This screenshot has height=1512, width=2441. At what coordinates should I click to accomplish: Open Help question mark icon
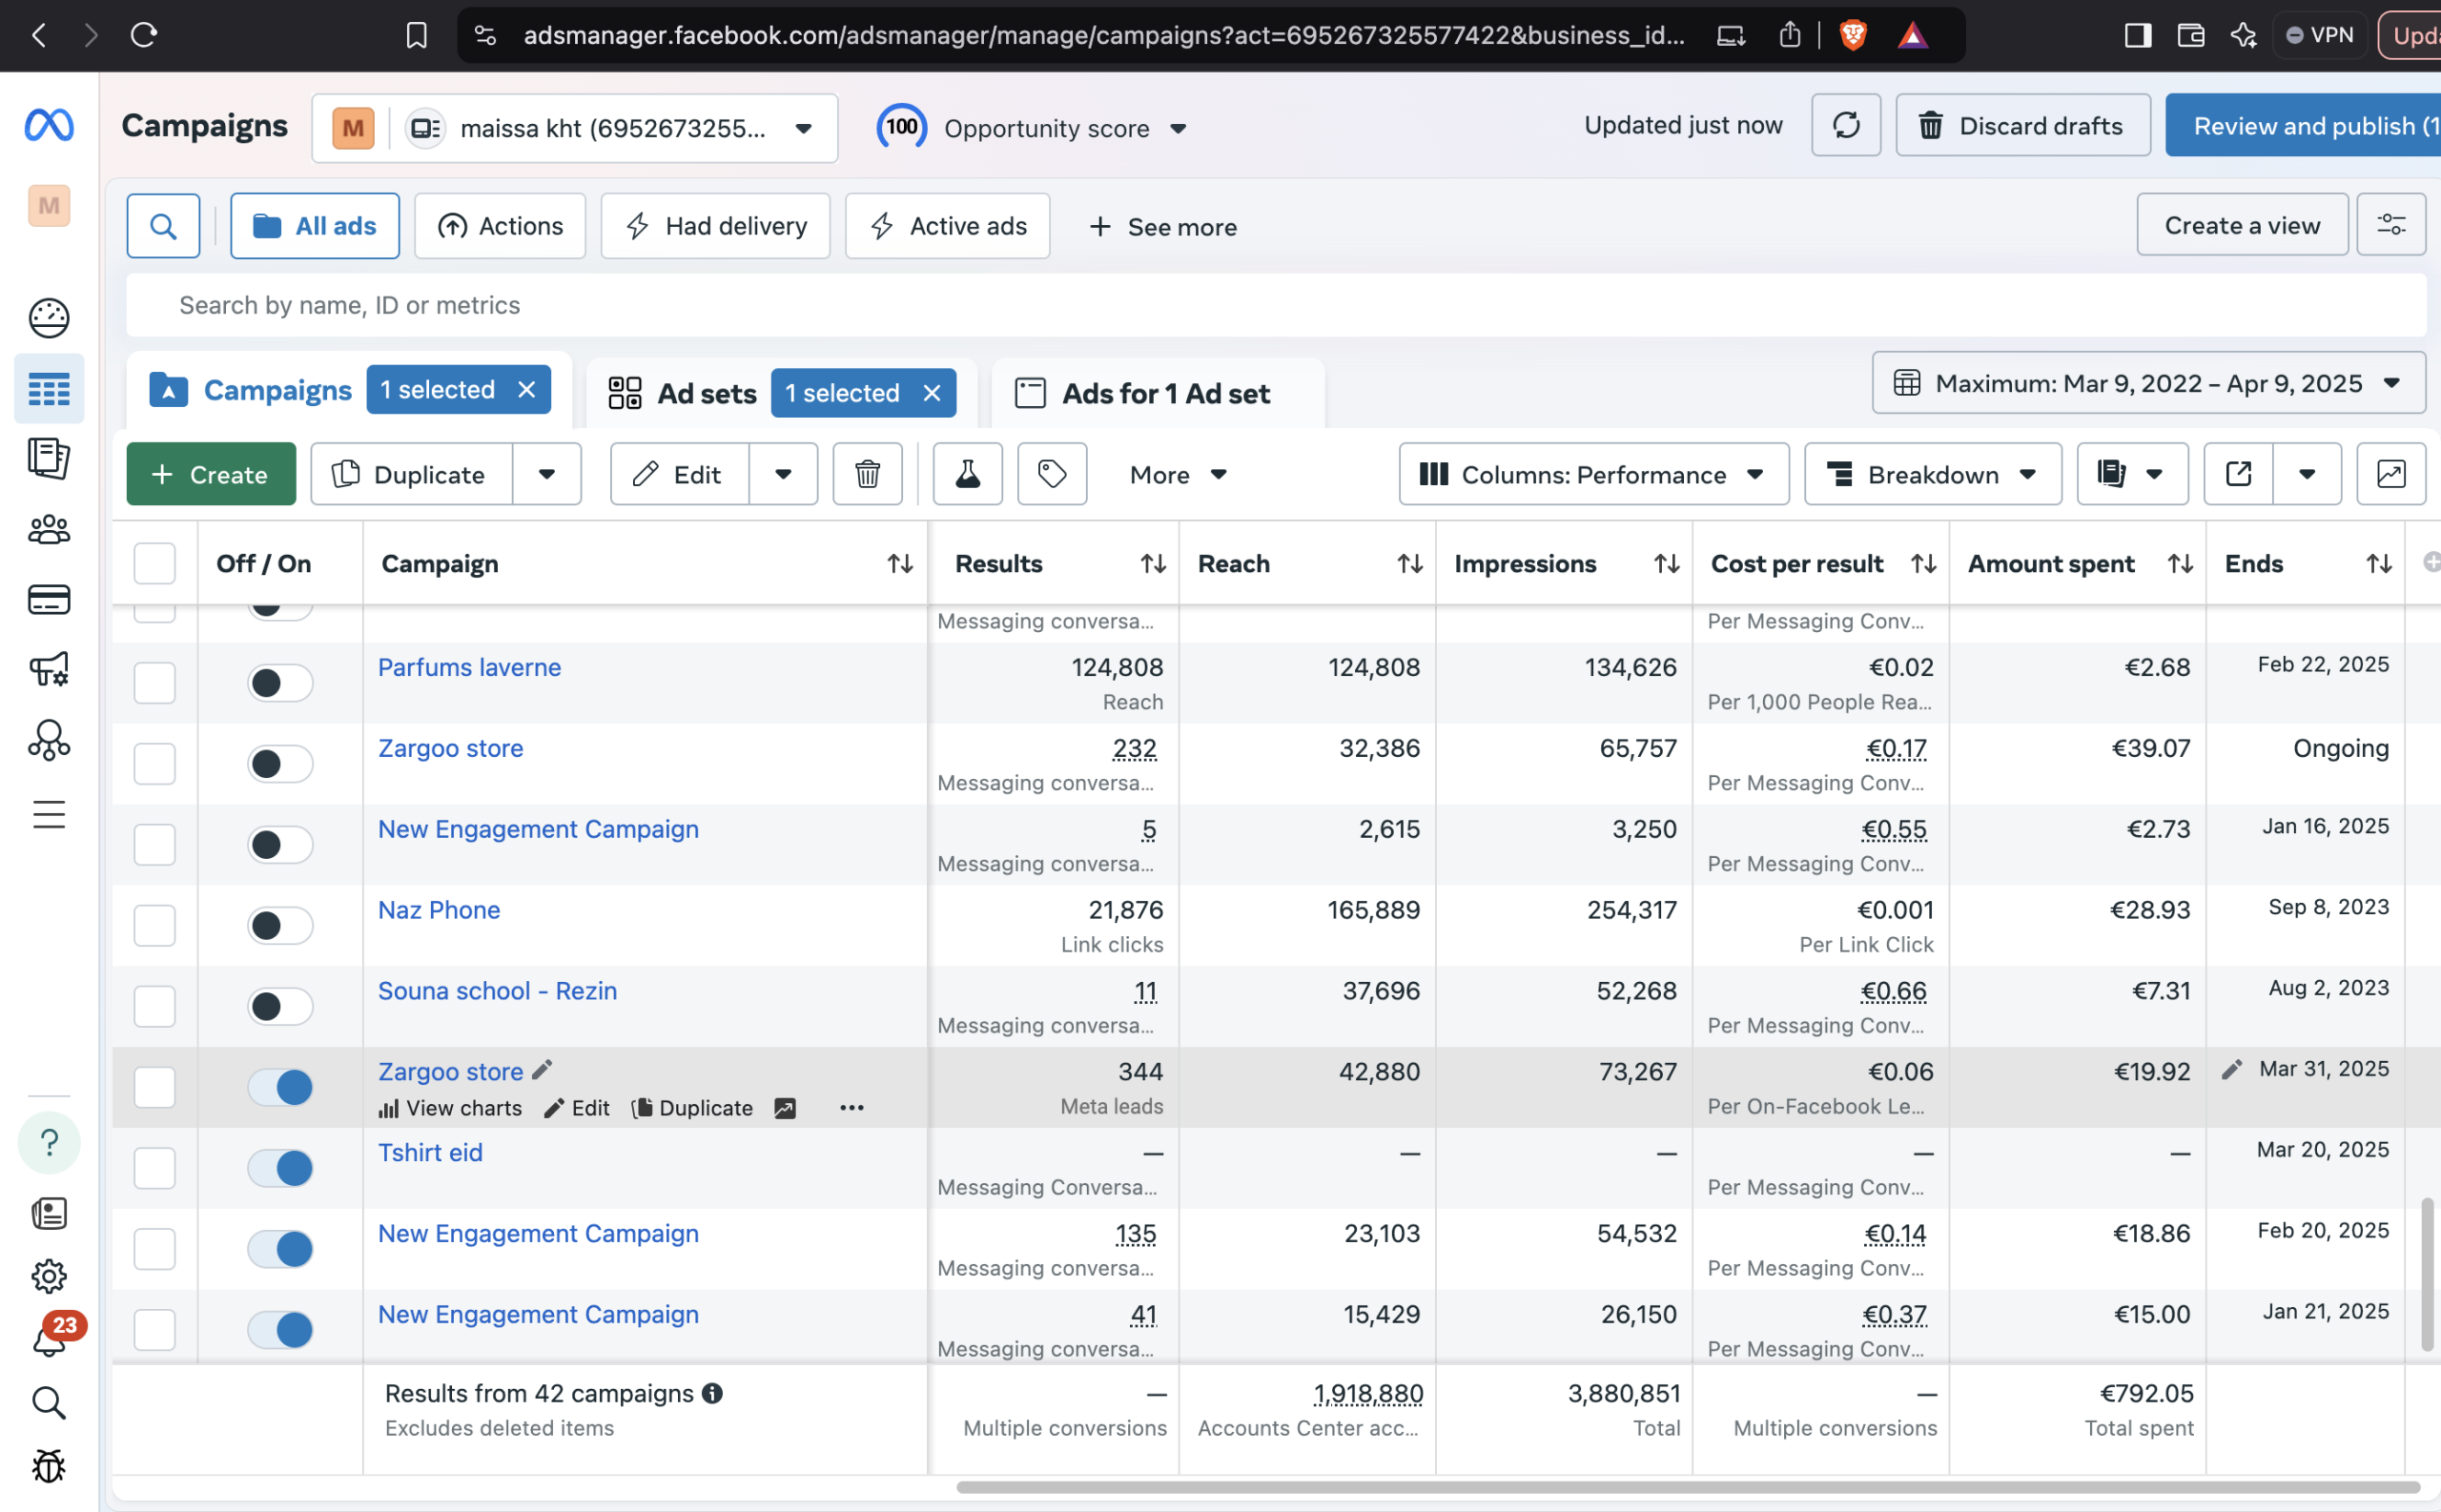coord(49,1142)
